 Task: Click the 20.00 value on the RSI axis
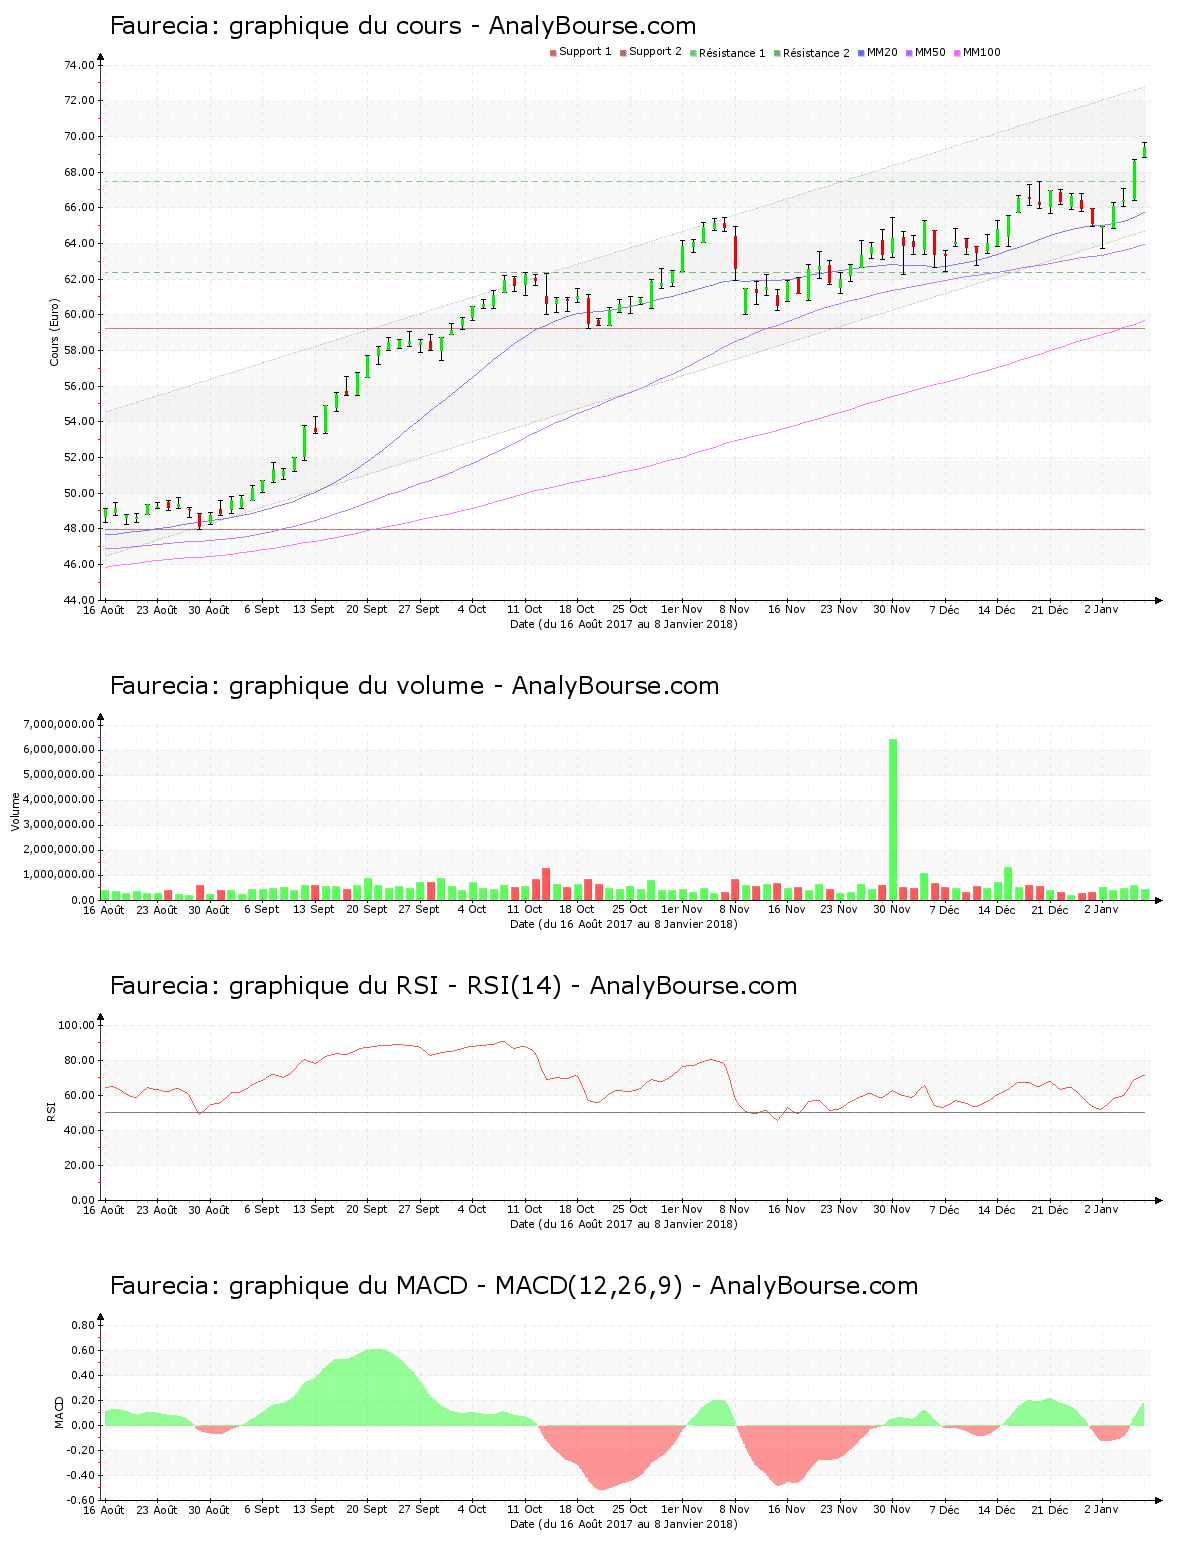tap(79, 1165)
